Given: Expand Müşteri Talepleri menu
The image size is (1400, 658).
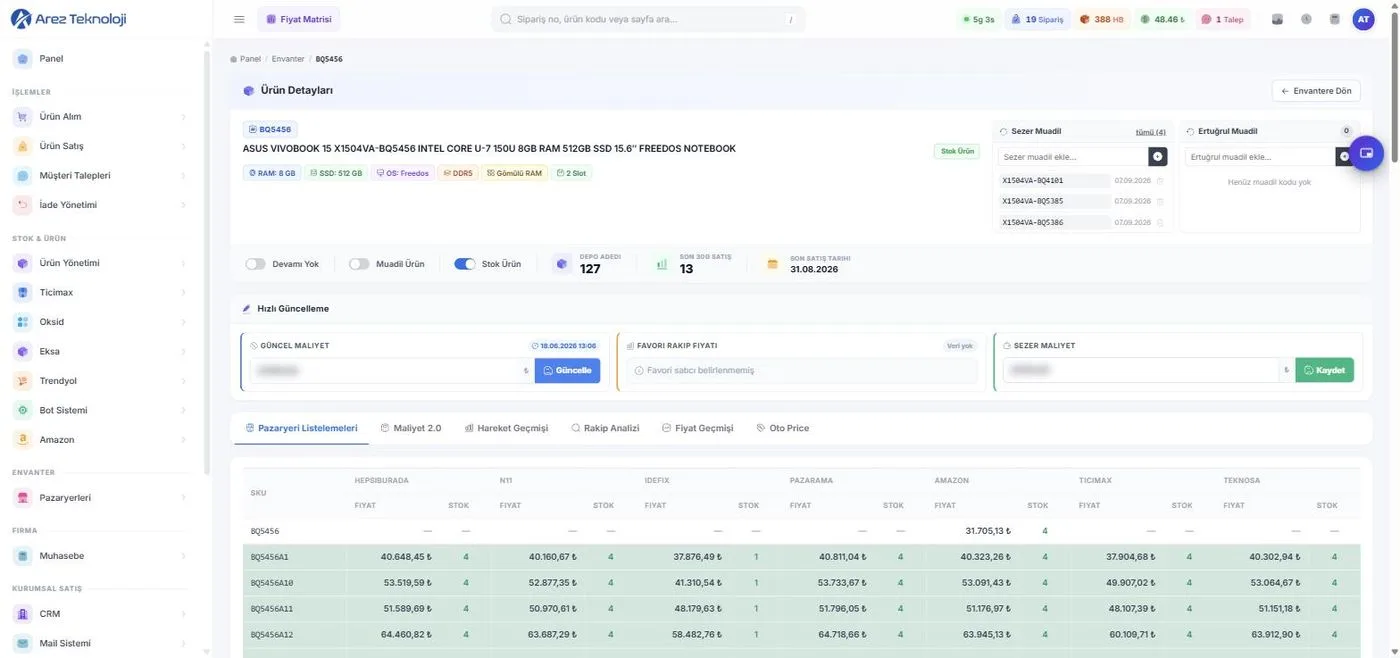Looking at the screenshot, I should click(100, 176).
